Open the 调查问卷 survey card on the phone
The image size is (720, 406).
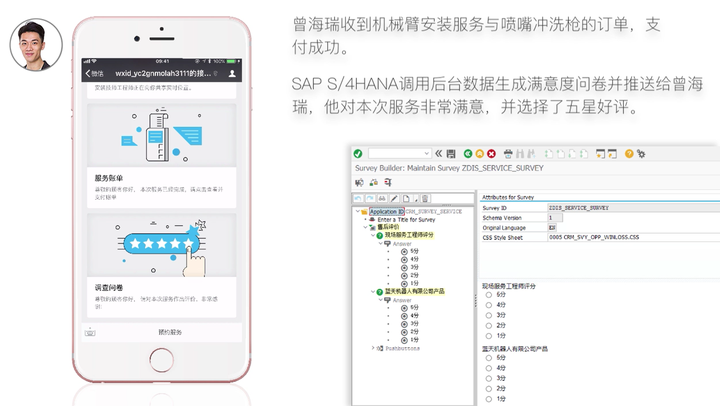pyautogui.click(x=162, y=265)
